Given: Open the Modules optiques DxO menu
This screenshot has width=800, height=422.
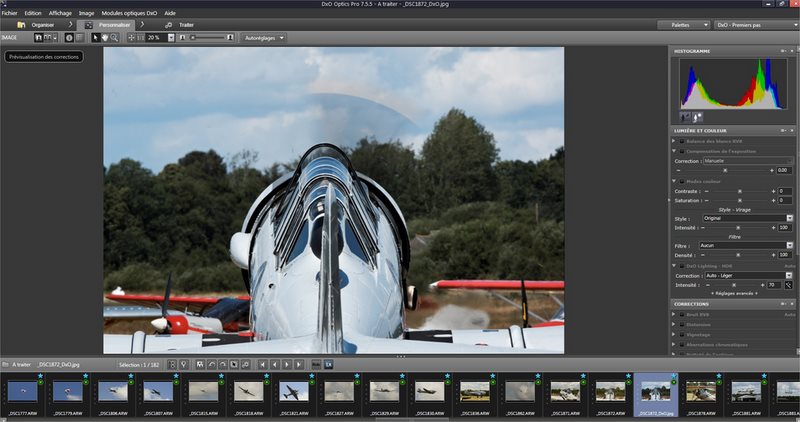Looking at the screenshot, I should [x=129, y=13].
